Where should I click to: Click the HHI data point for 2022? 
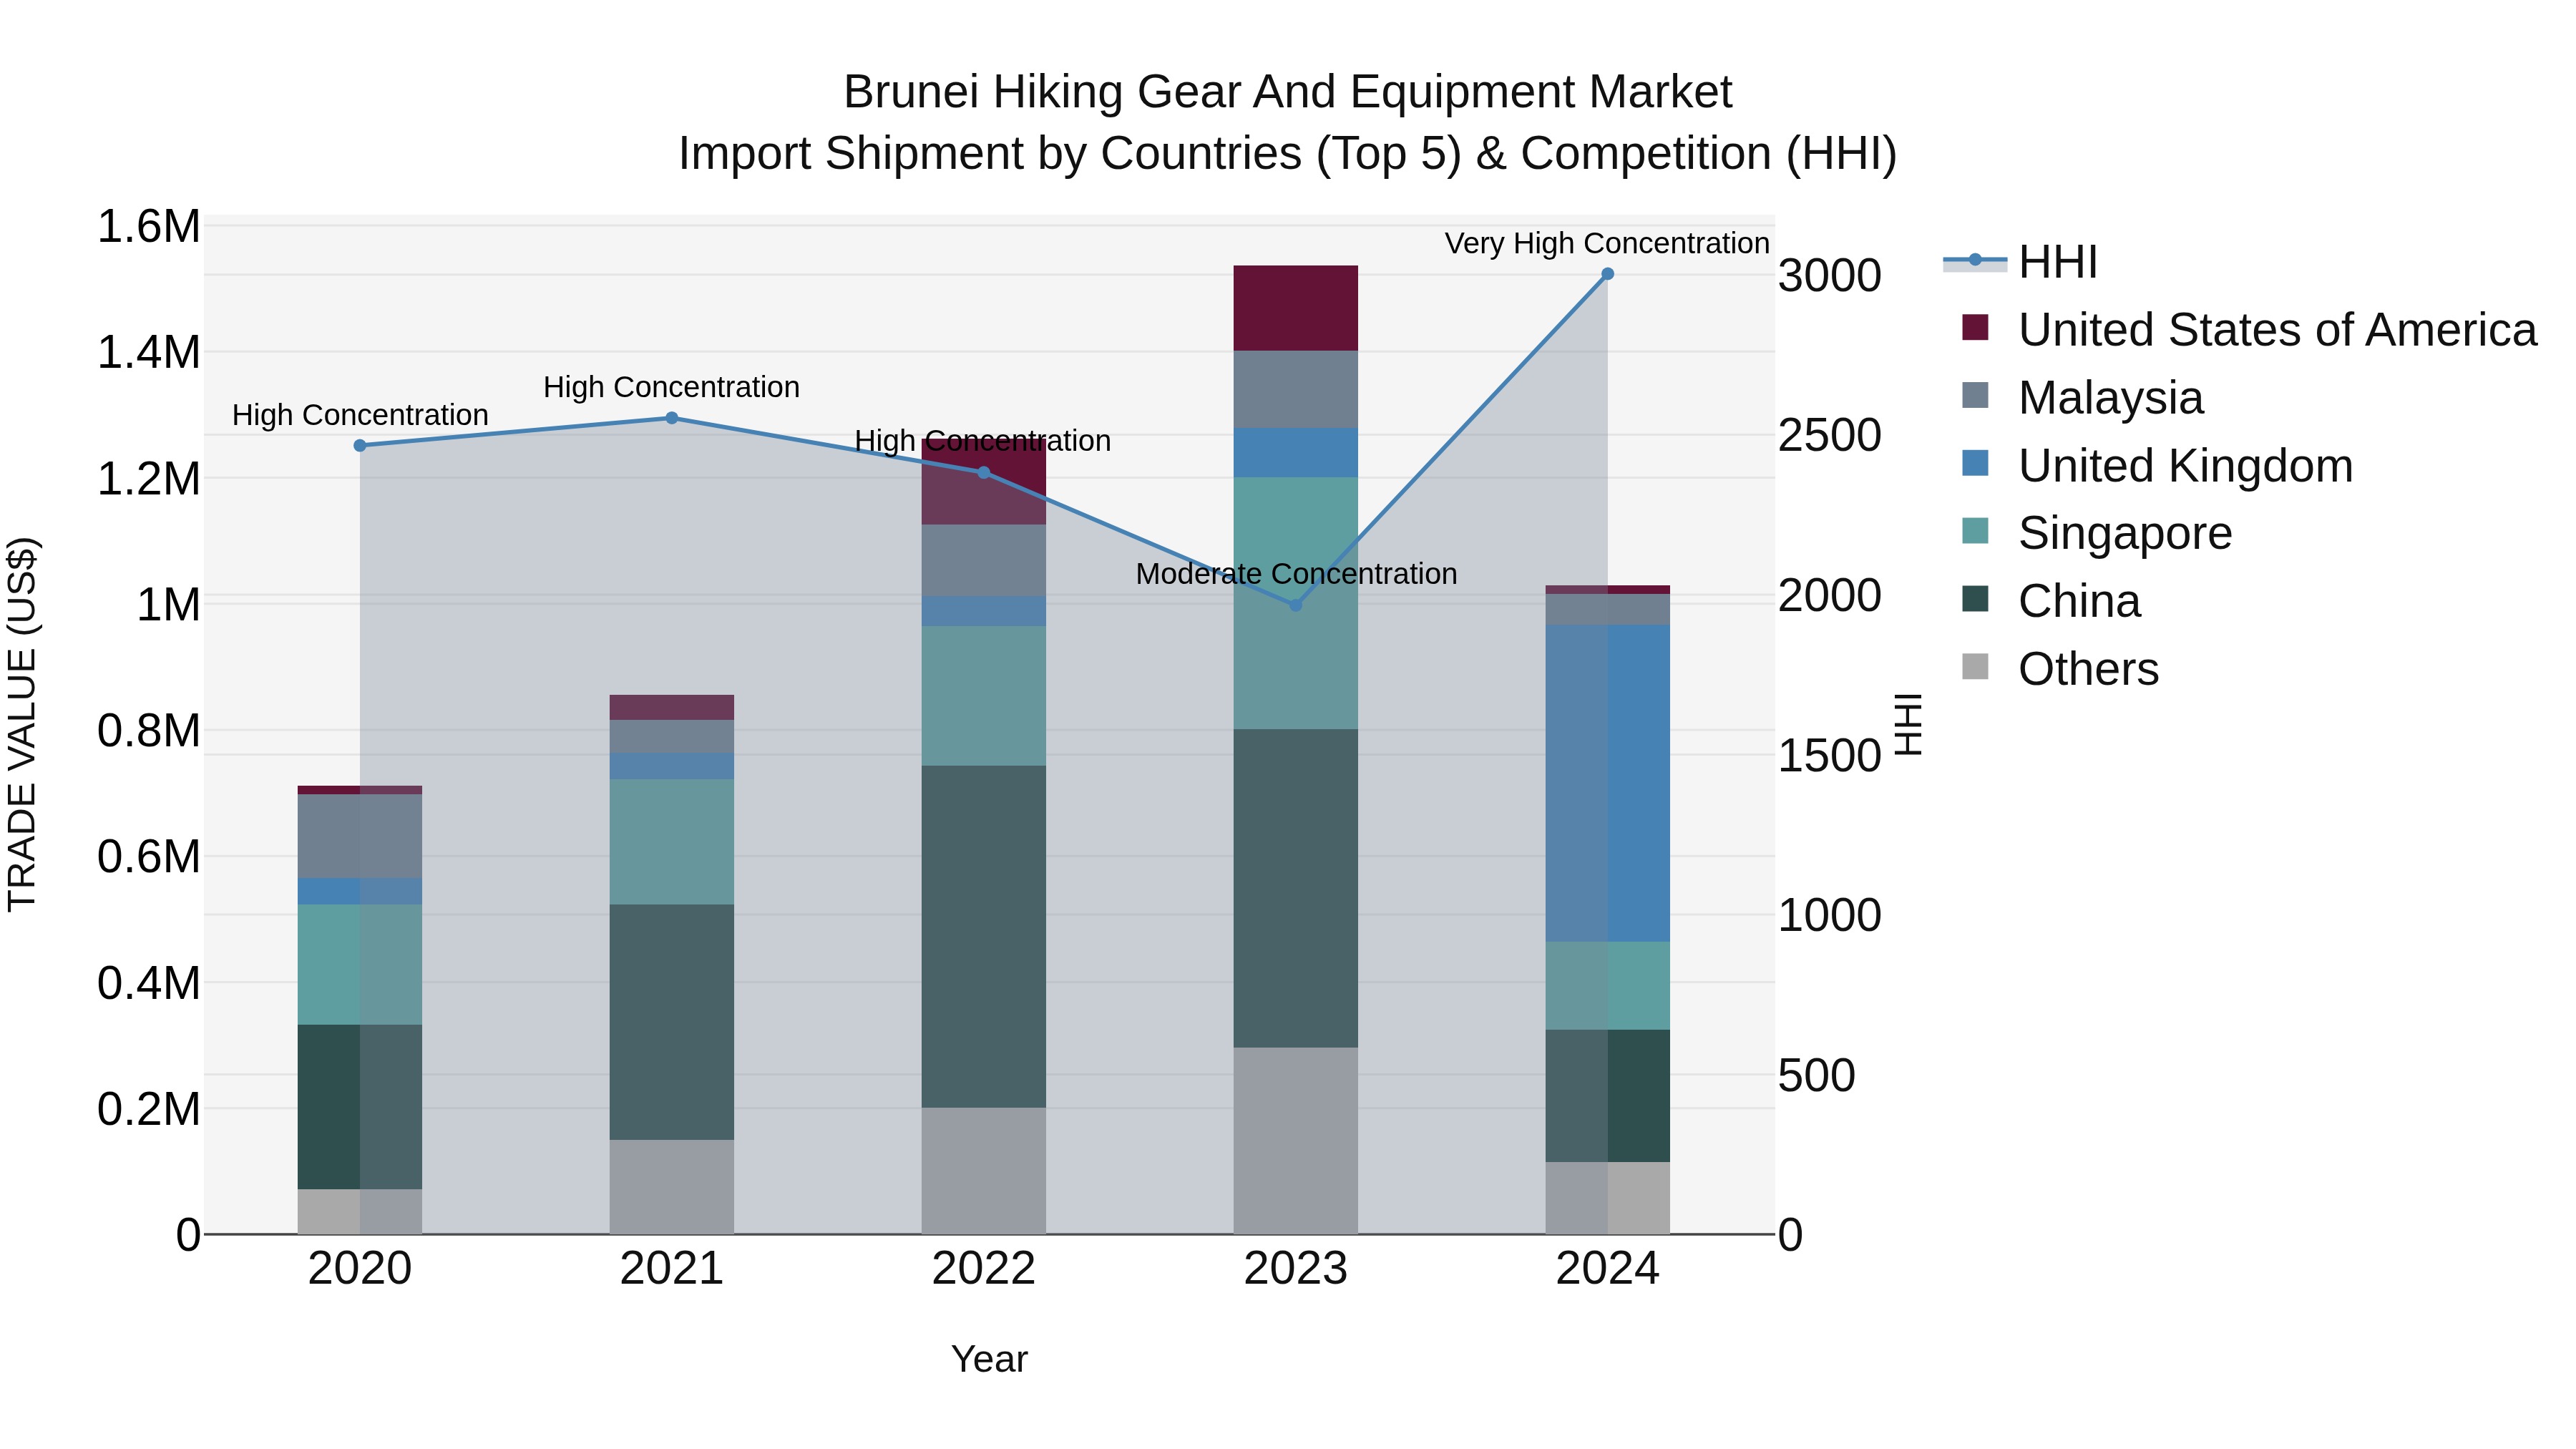(984, 472)
